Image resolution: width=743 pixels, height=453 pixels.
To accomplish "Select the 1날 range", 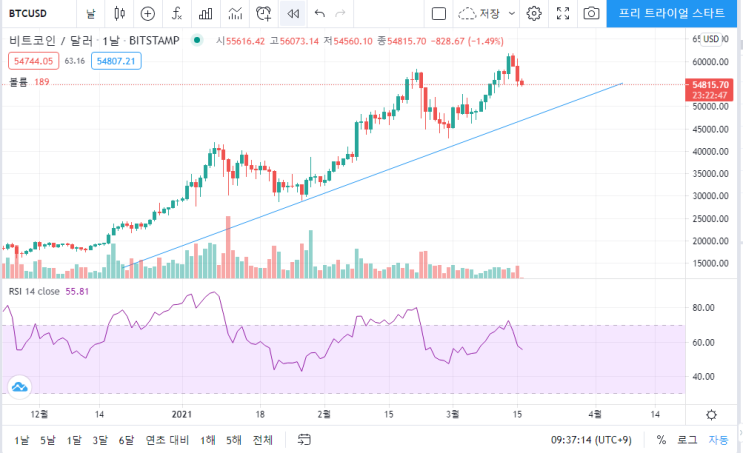I will click(x=21, y=440).
